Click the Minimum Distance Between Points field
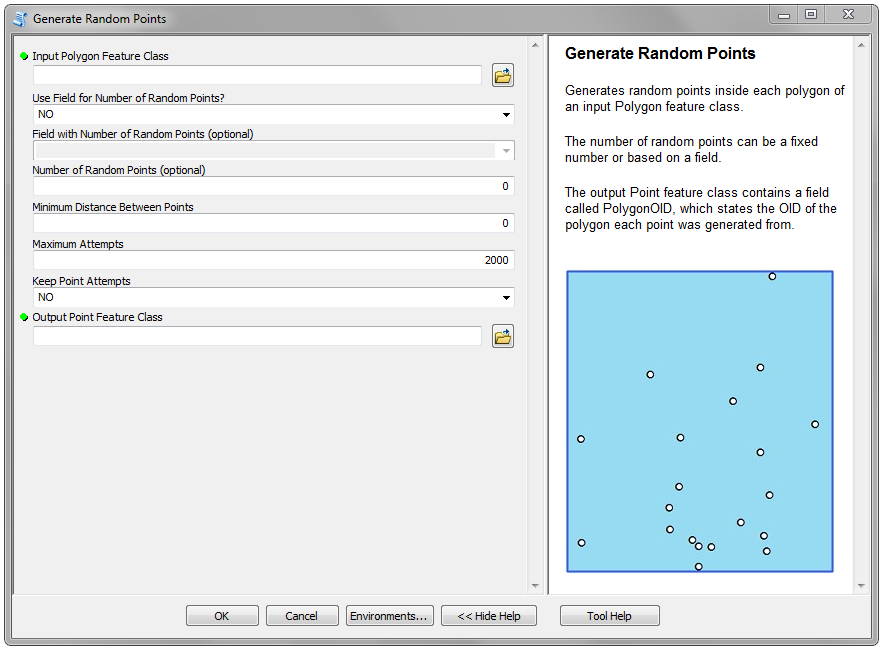This screenshot has height=649, width=882. point(273,223)
